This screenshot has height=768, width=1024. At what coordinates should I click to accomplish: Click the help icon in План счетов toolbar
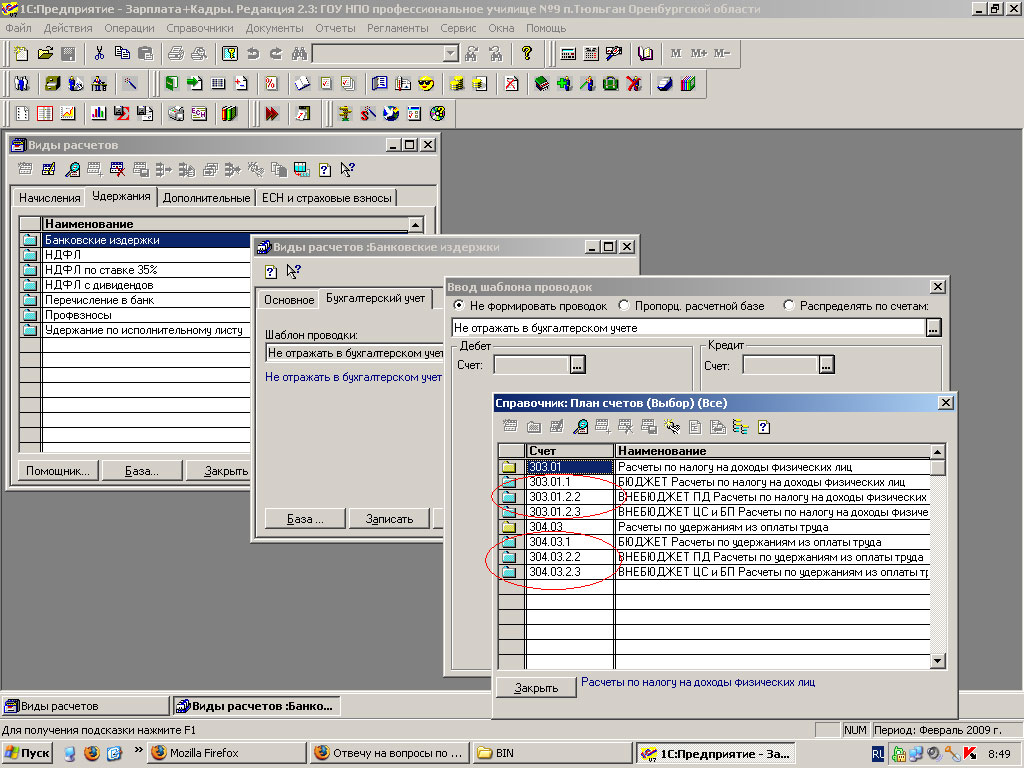(x=764, y=427)
